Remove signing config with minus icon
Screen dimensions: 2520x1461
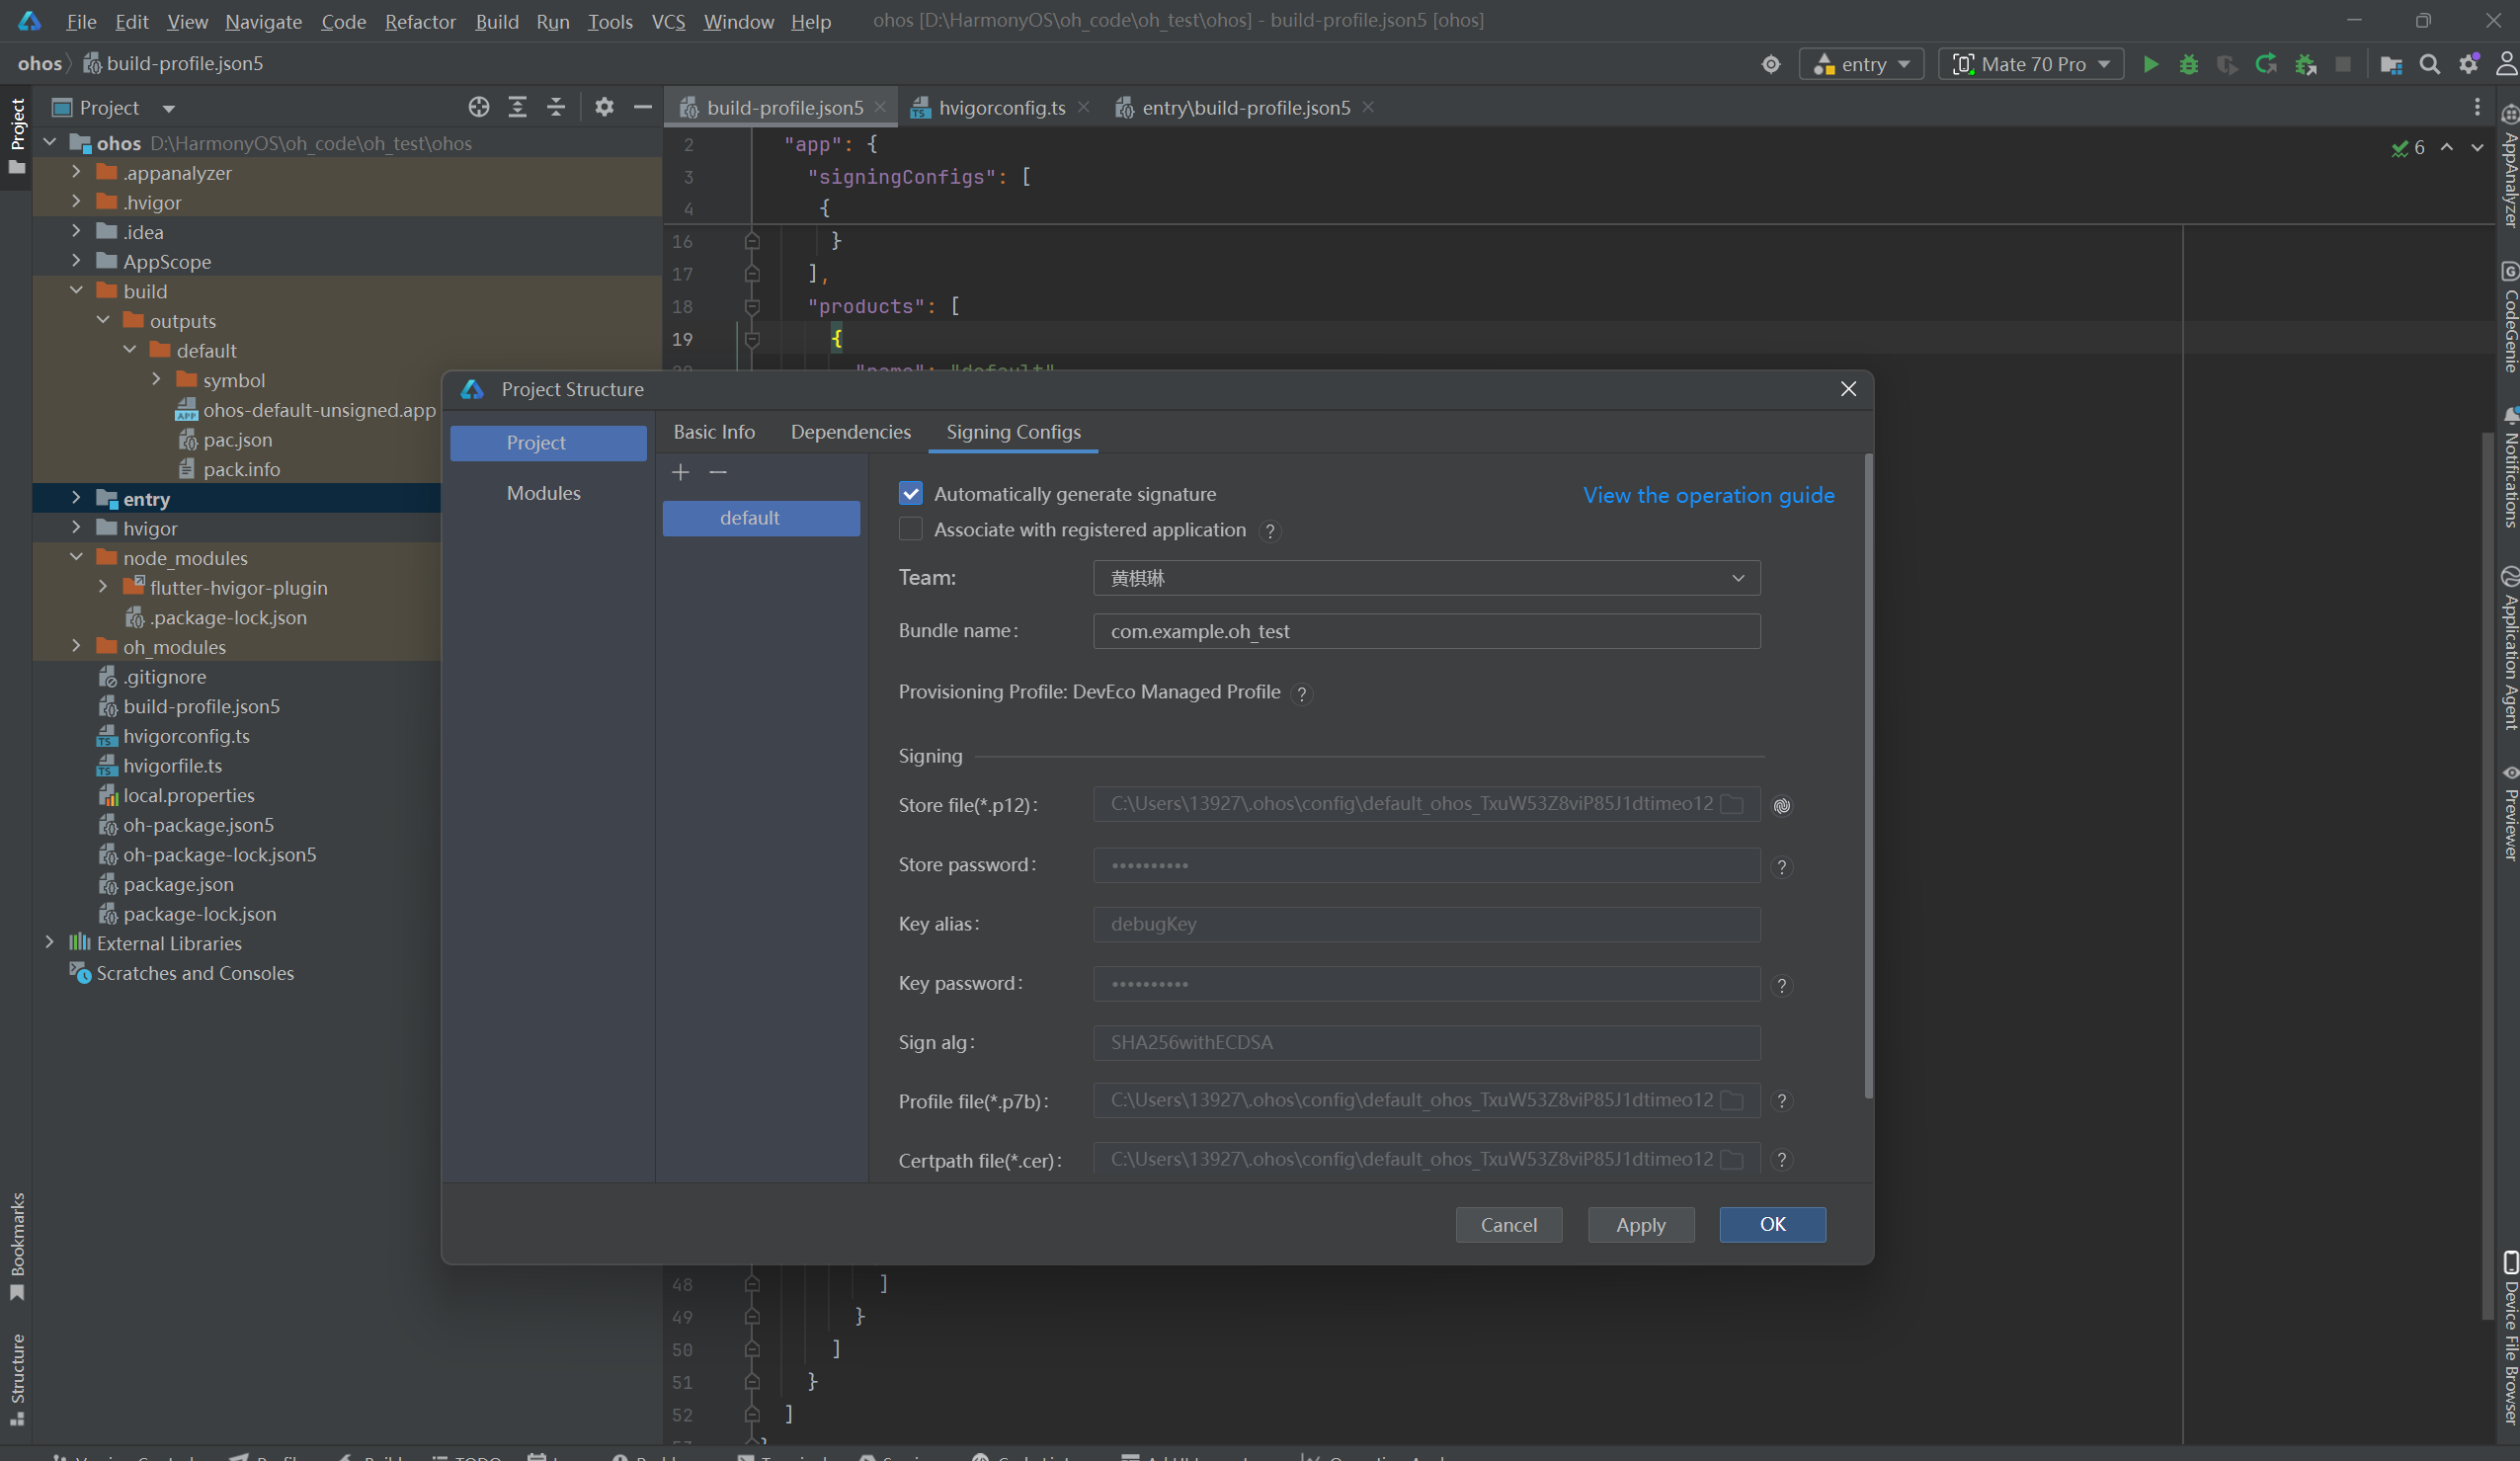pos(718,472)
